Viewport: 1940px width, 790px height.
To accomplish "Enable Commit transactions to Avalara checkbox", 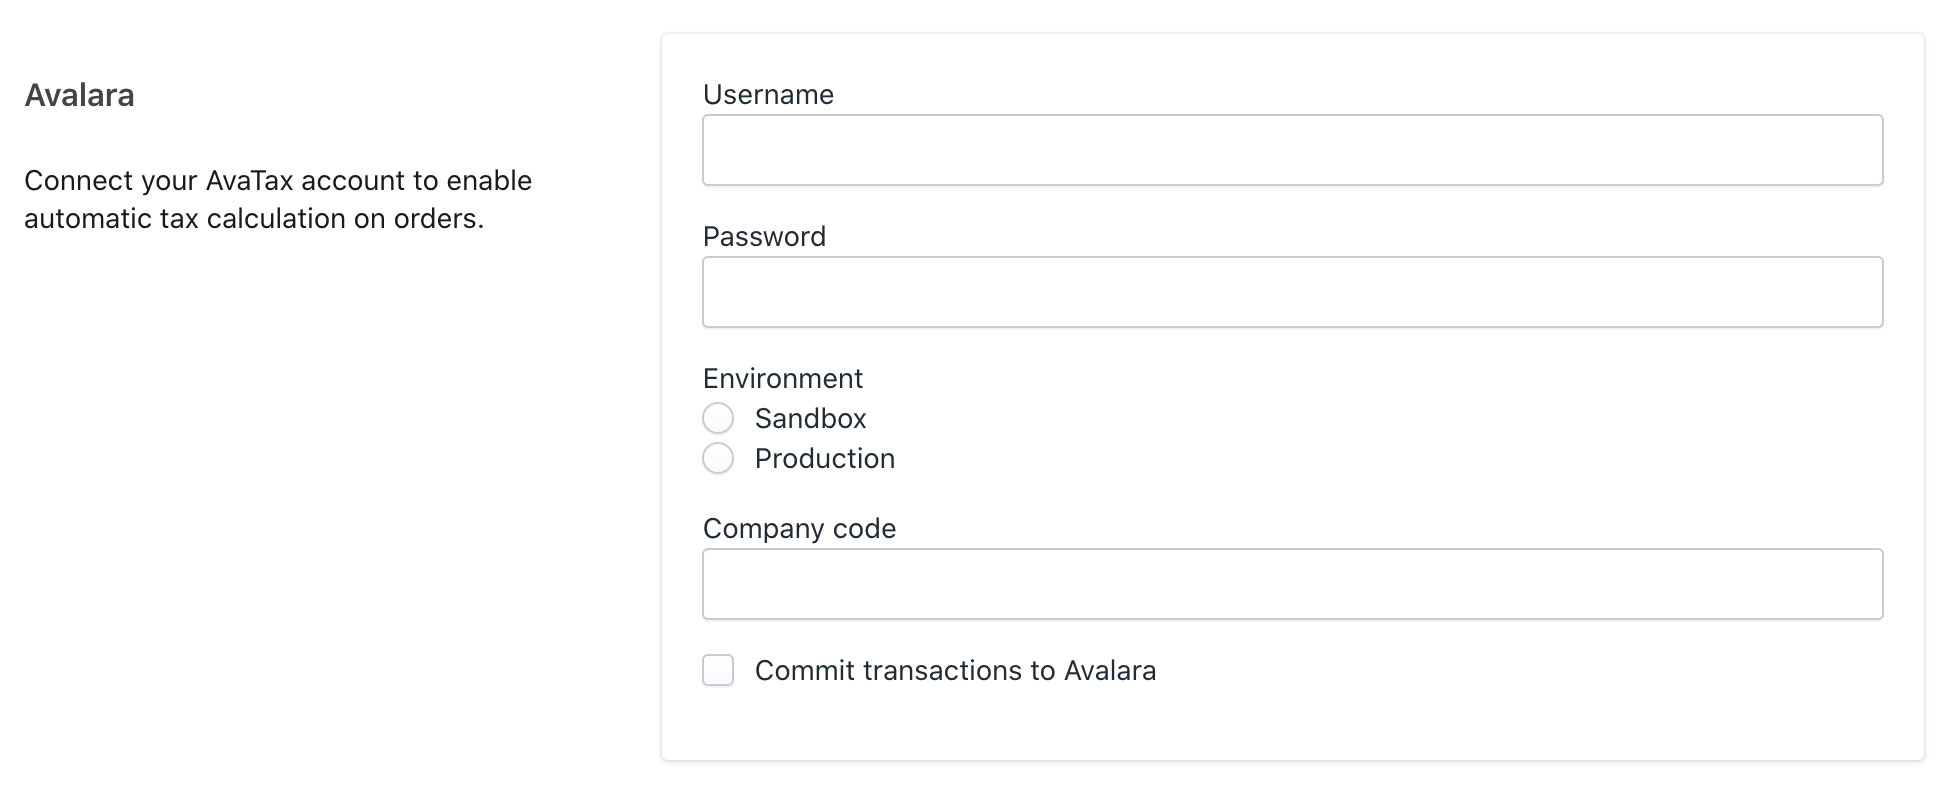I will point(718,670).
